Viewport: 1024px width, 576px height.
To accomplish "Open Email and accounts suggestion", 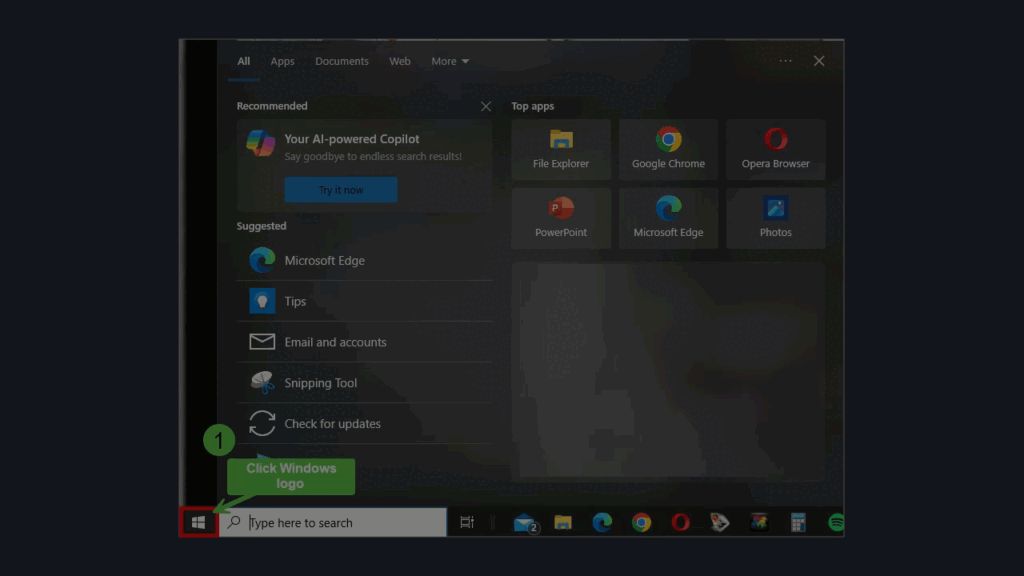I will coord(364,342).
